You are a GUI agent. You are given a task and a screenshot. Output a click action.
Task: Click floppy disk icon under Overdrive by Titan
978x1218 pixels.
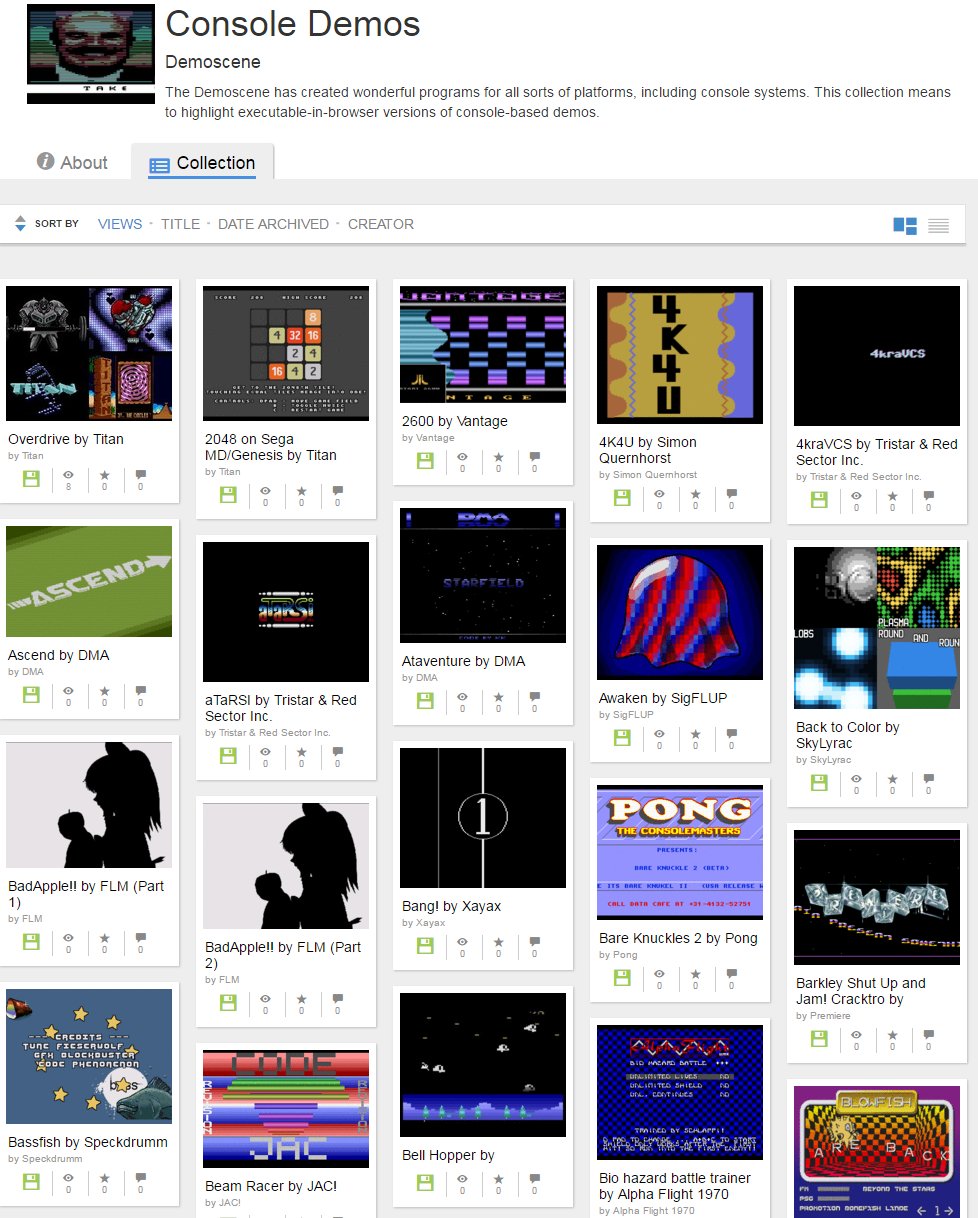31,479
